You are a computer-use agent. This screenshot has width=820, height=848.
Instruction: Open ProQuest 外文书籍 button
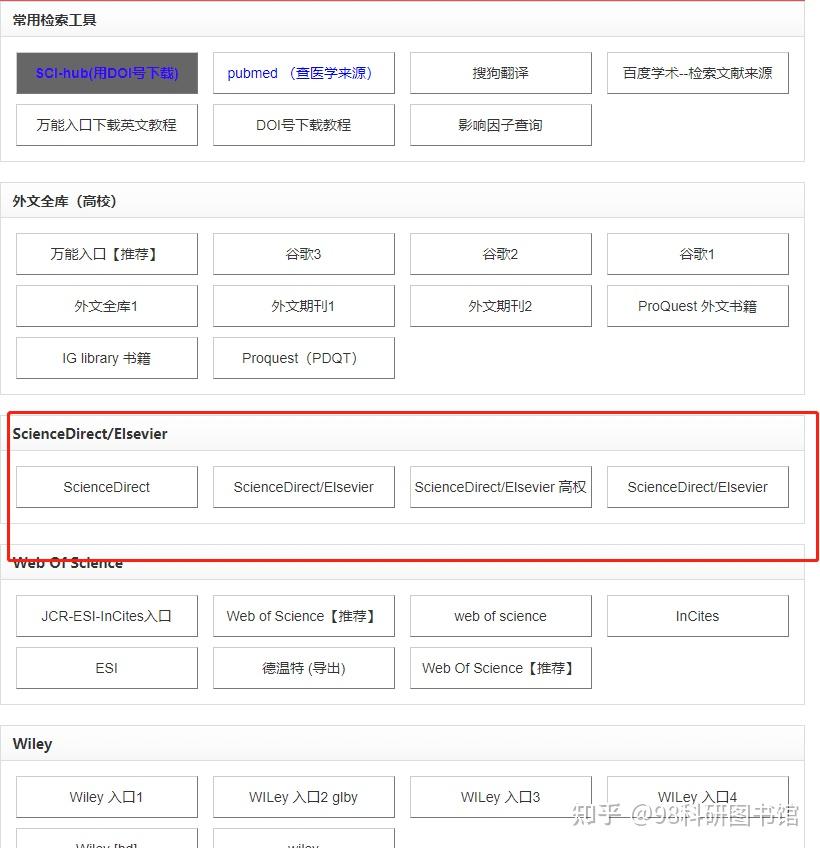click(697, 306)
